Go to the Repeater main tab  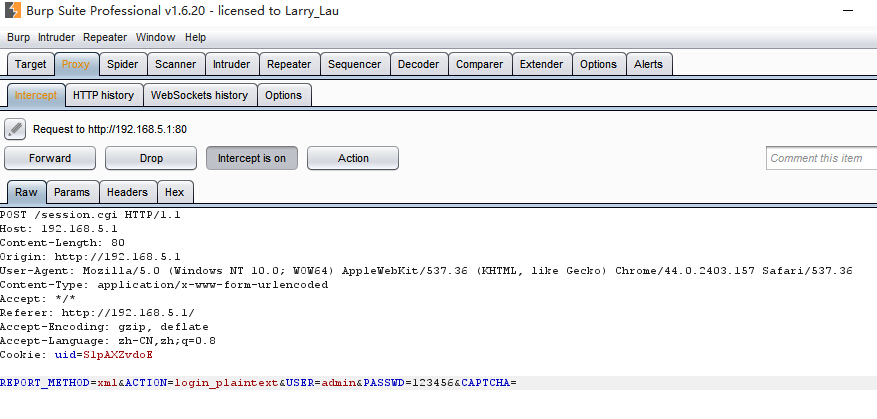[289, 64]
